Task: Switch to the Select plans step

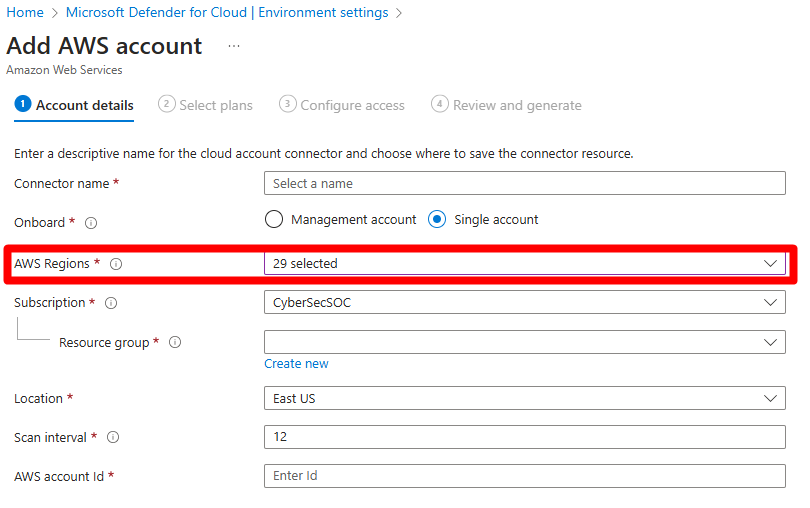Action: 206,105
